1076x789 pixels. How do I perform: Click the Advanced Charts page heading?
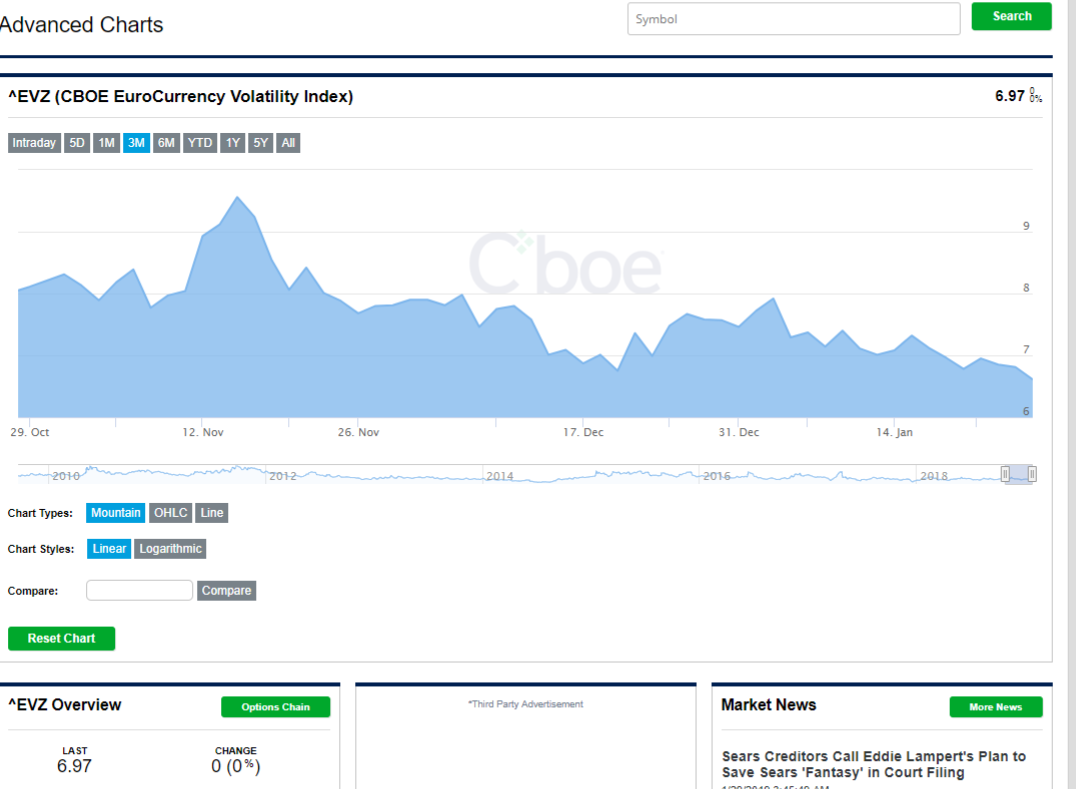(x=82, y=25)
